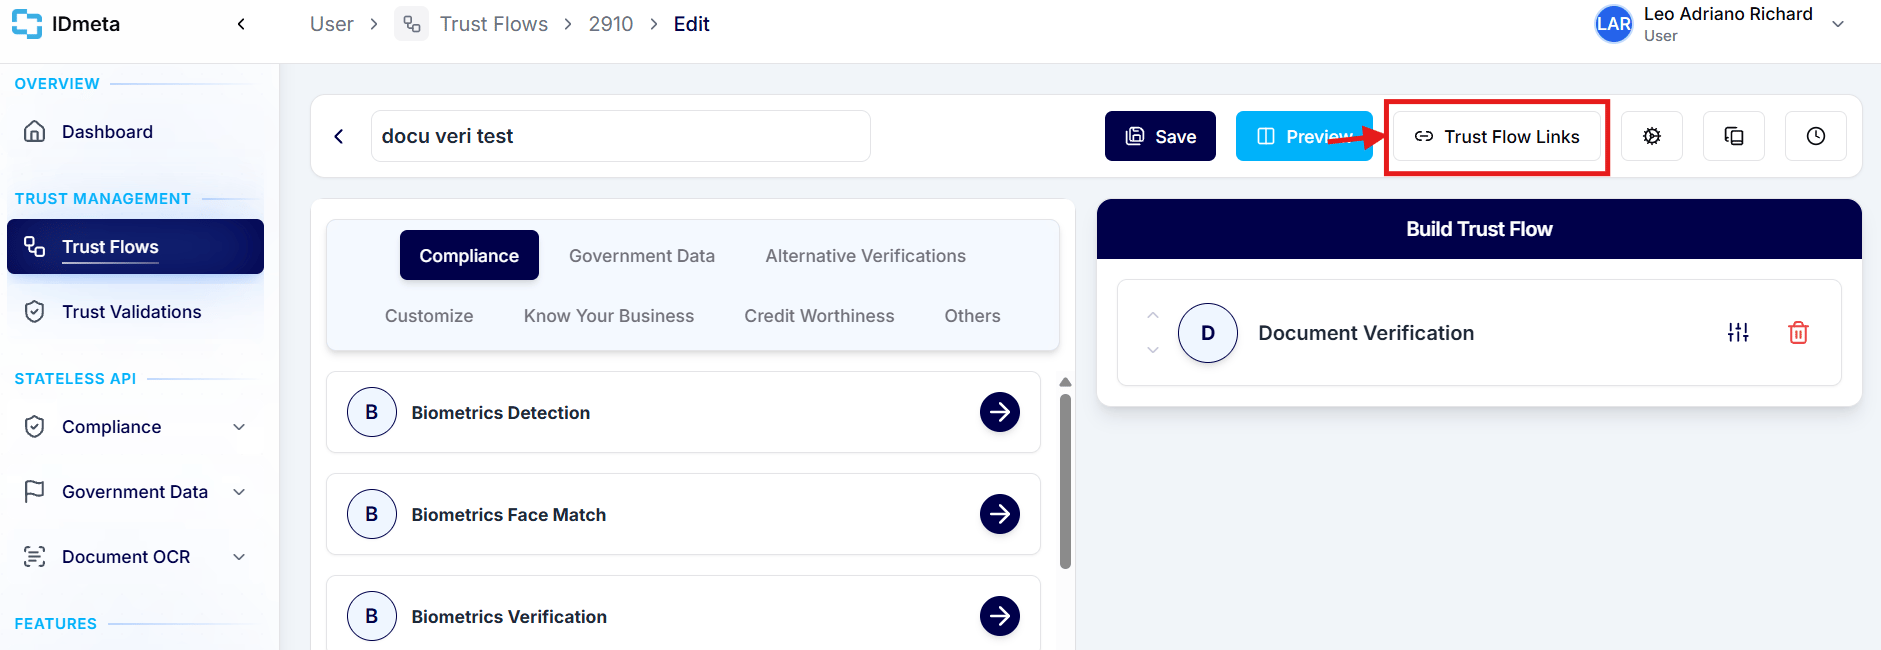Click the Biometrics Face Match B badge
The height and width of the screenshot is (650, 1881).
(372, 514)
